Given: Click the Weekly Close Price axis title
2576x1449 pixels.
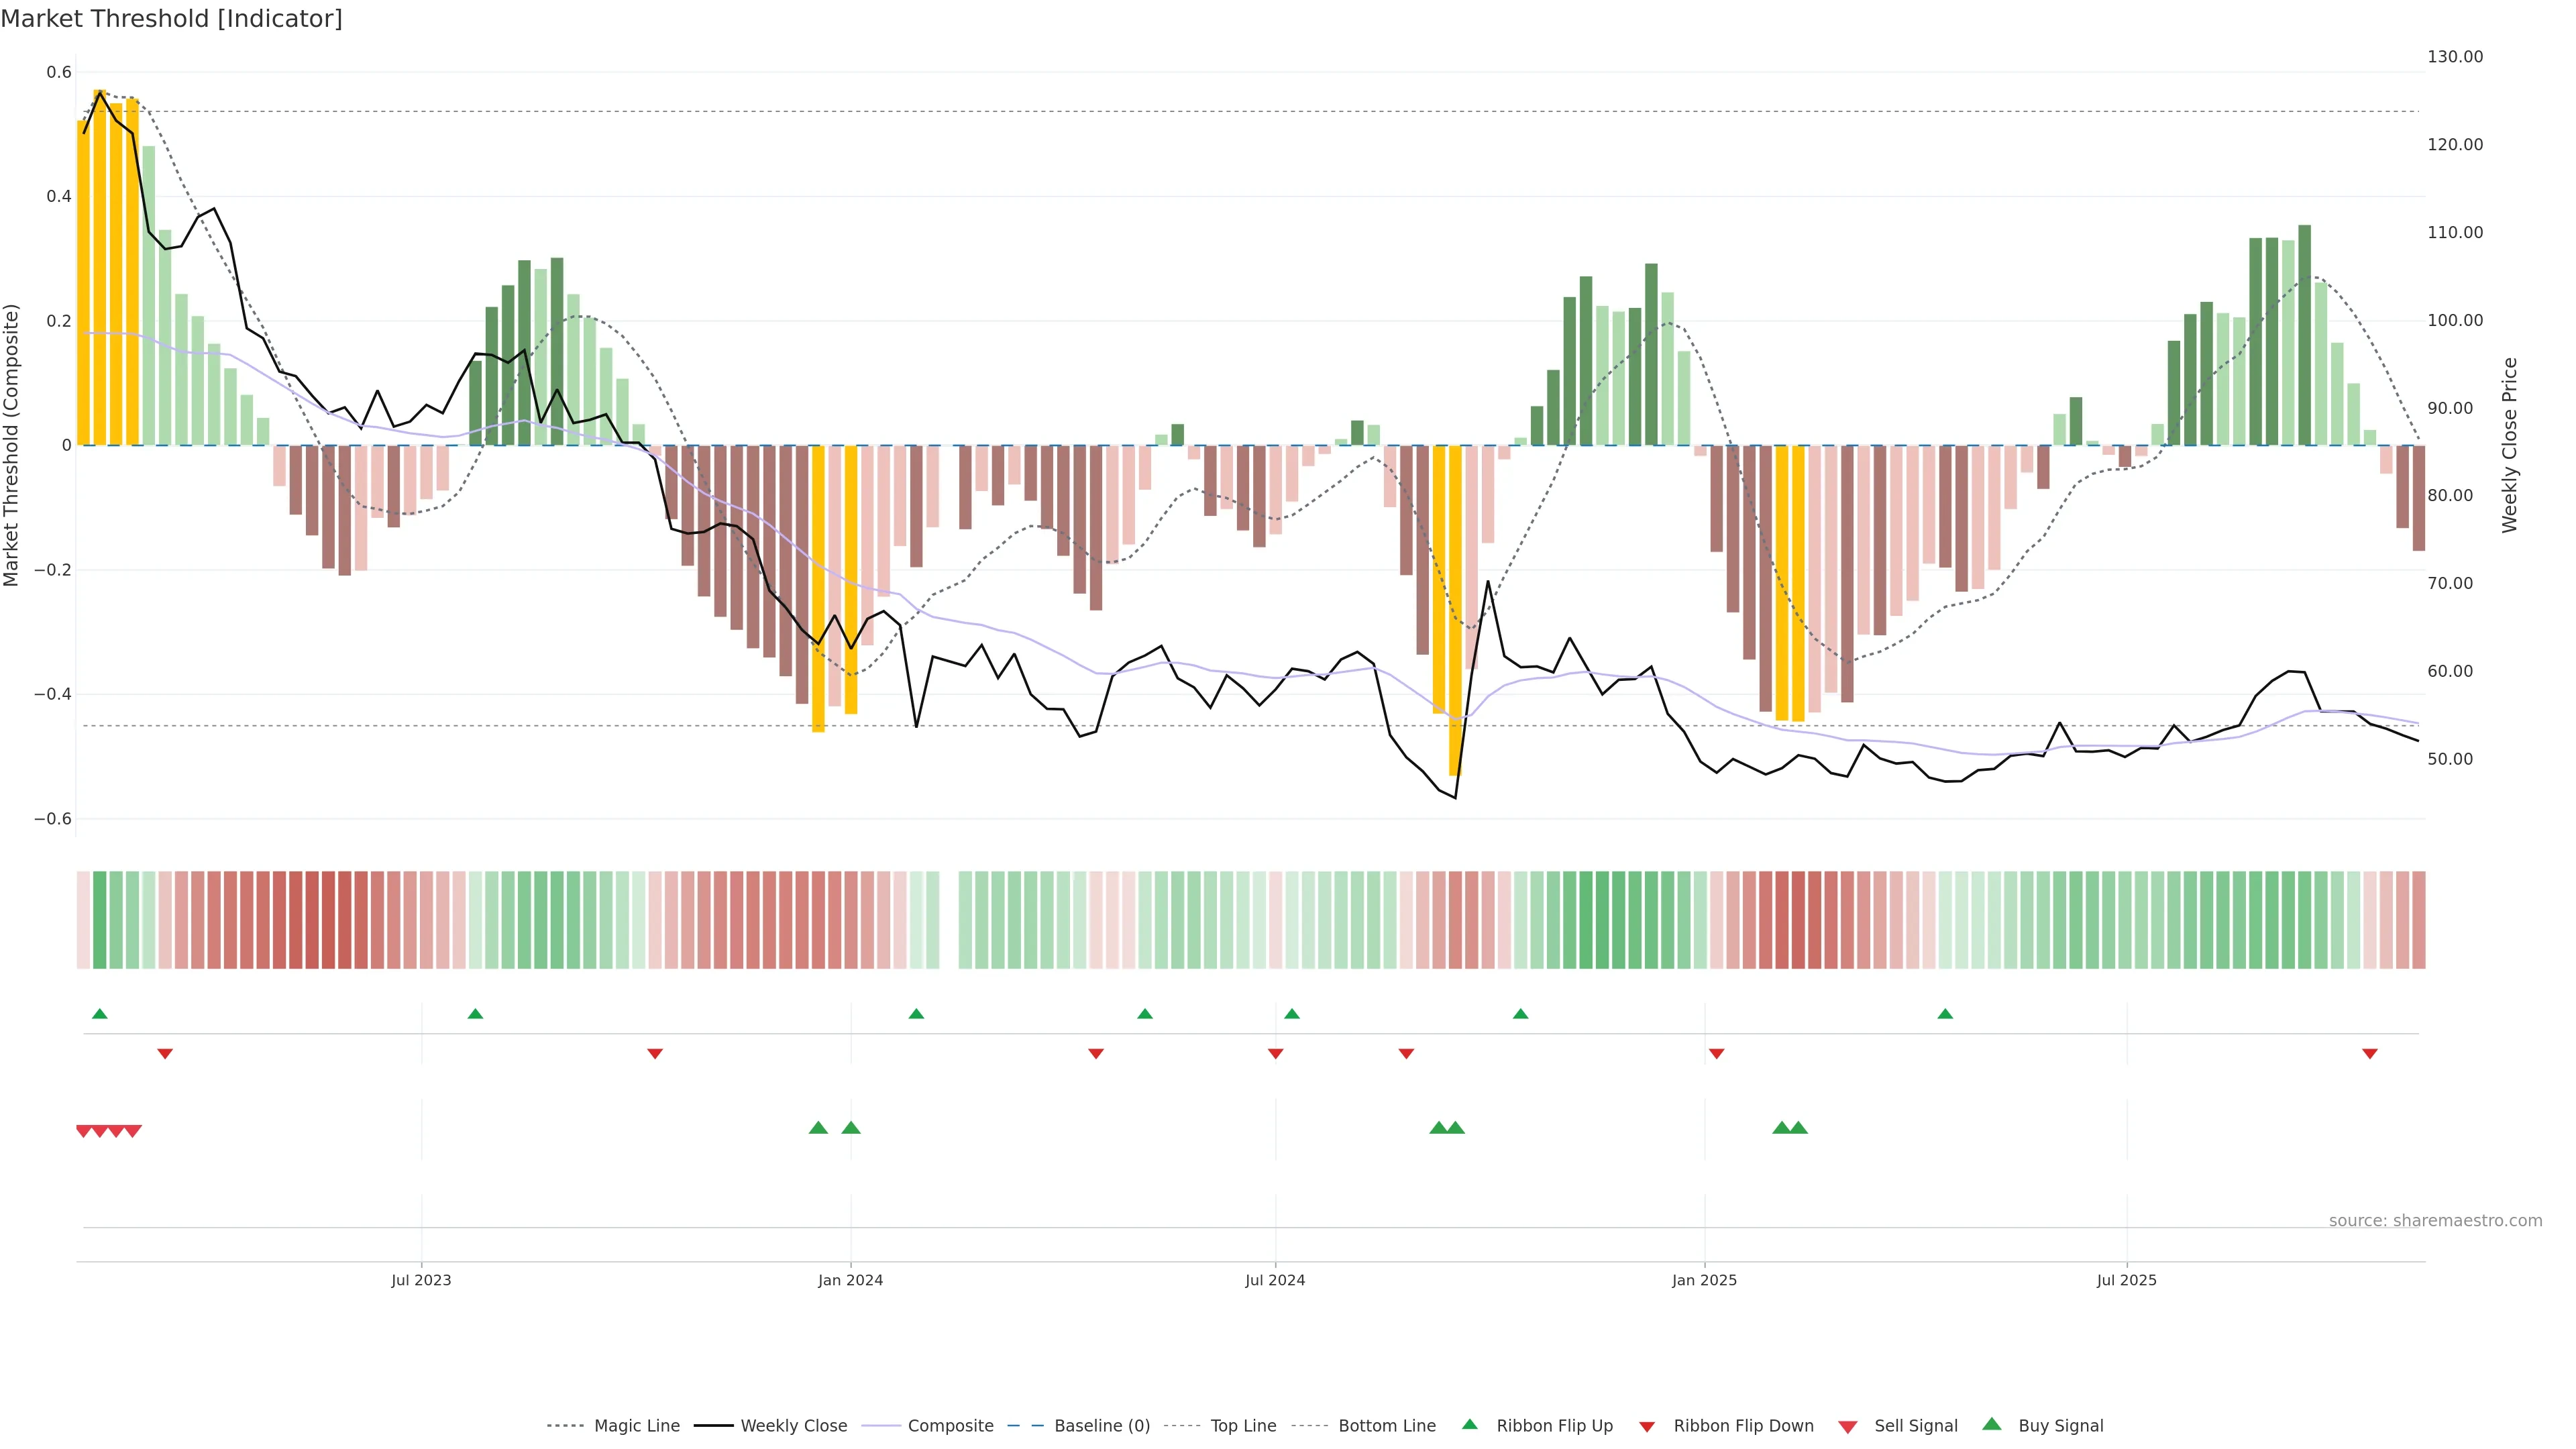Looking at the screenshot, I should 2509,445.
